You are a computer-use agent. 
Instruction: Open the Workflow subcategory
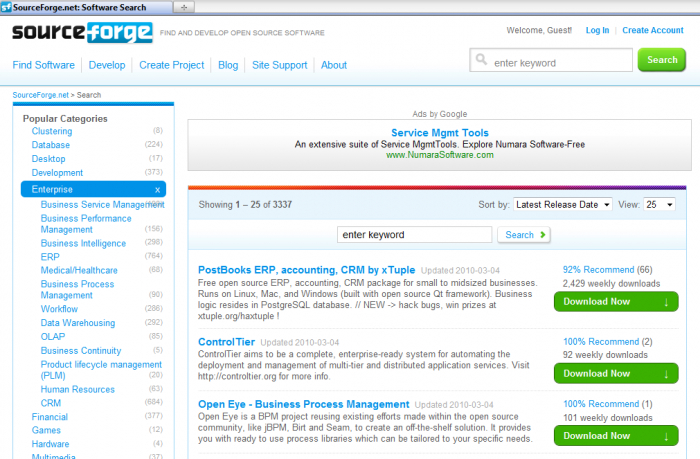tap(59, 309)
